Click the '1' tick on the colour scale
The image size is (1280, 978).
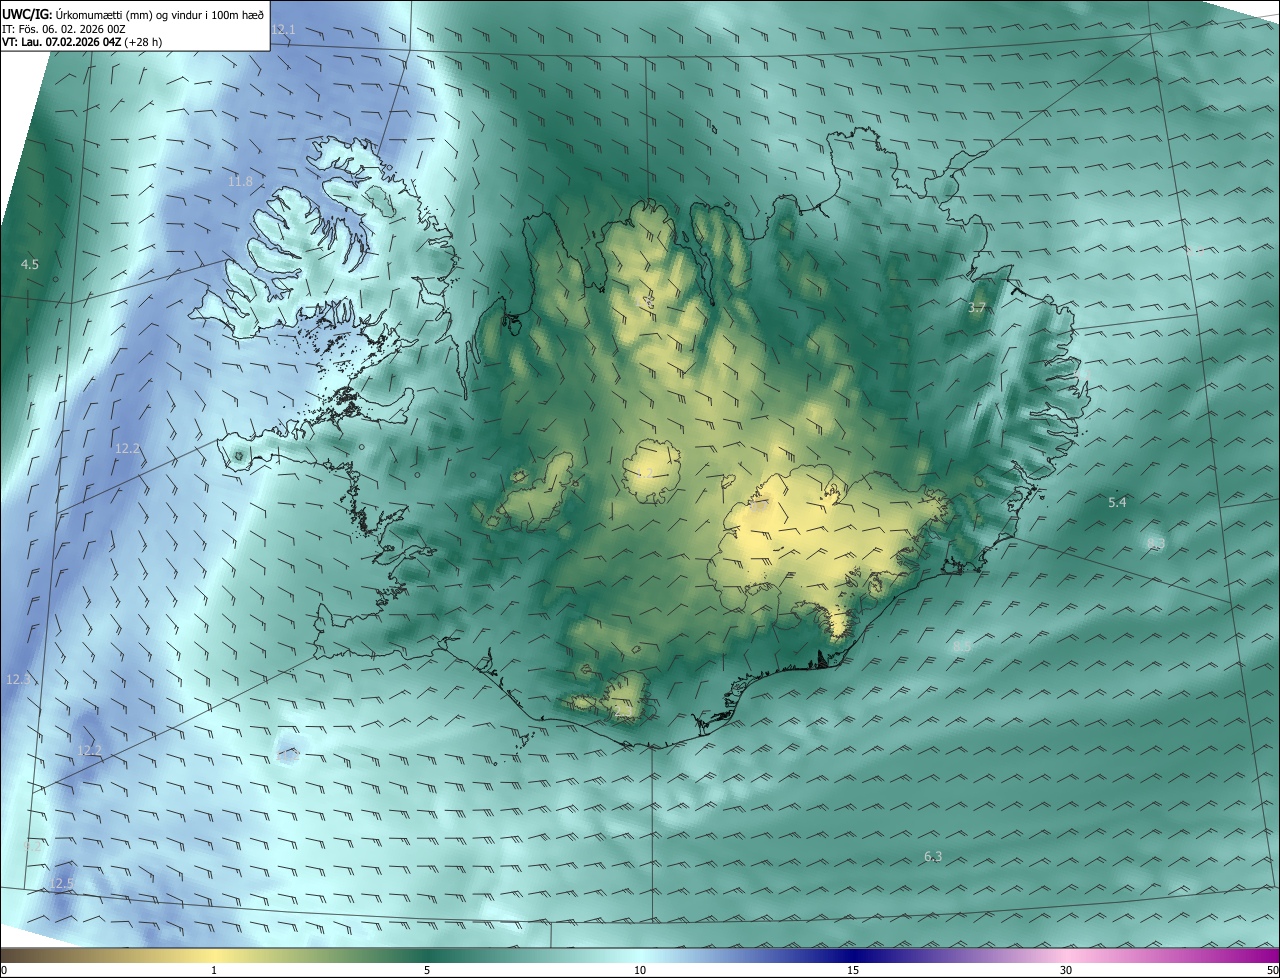(x=214, y=970)
